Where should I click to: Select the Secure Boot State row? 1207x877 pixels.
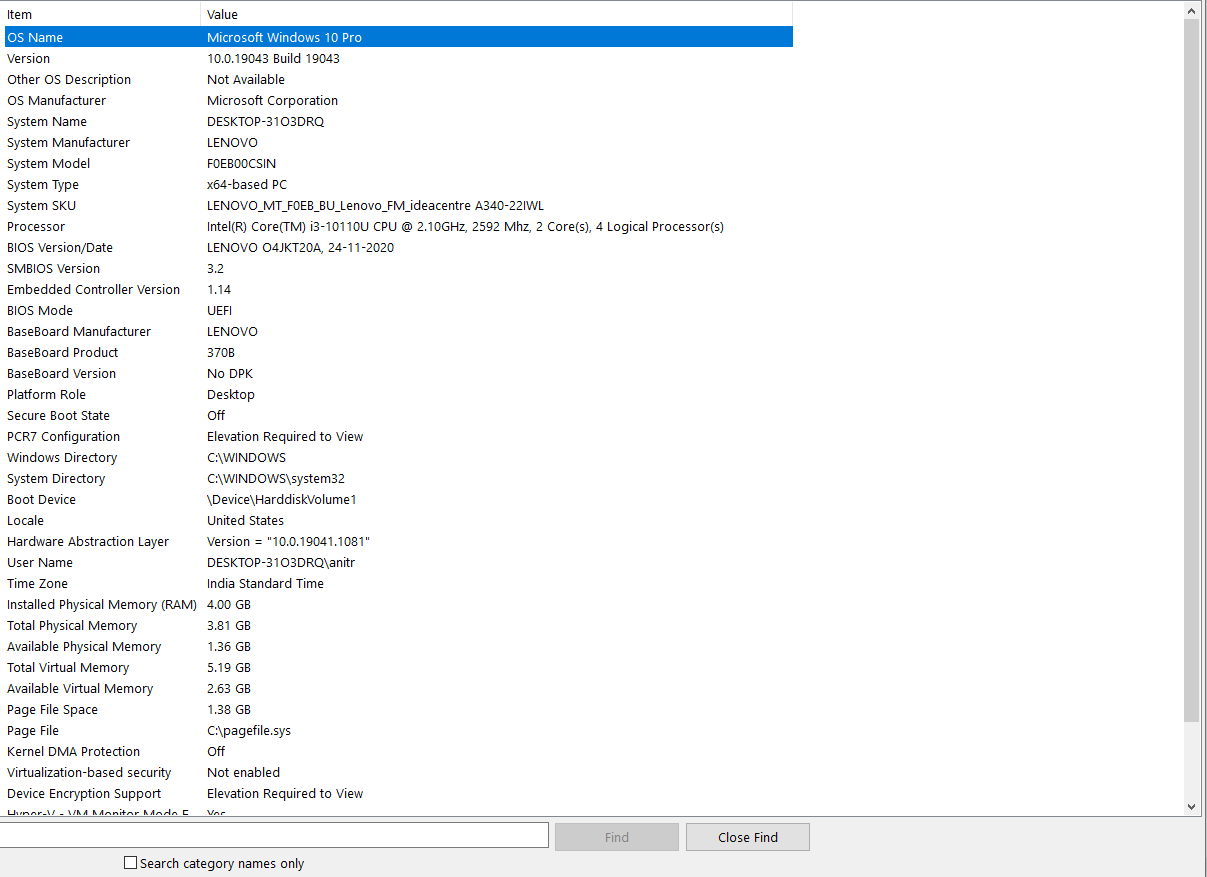(x=397, y=415)
